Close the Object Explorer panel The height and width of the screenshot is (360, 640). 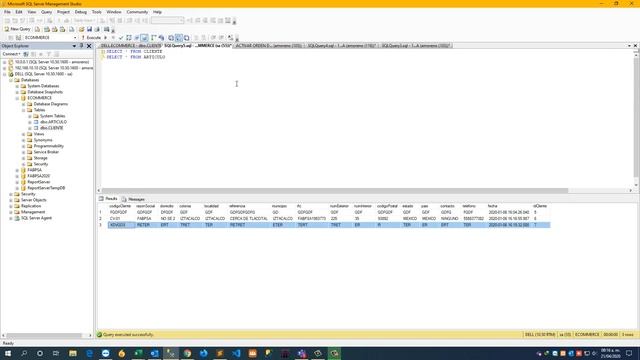tap(89, 46)
